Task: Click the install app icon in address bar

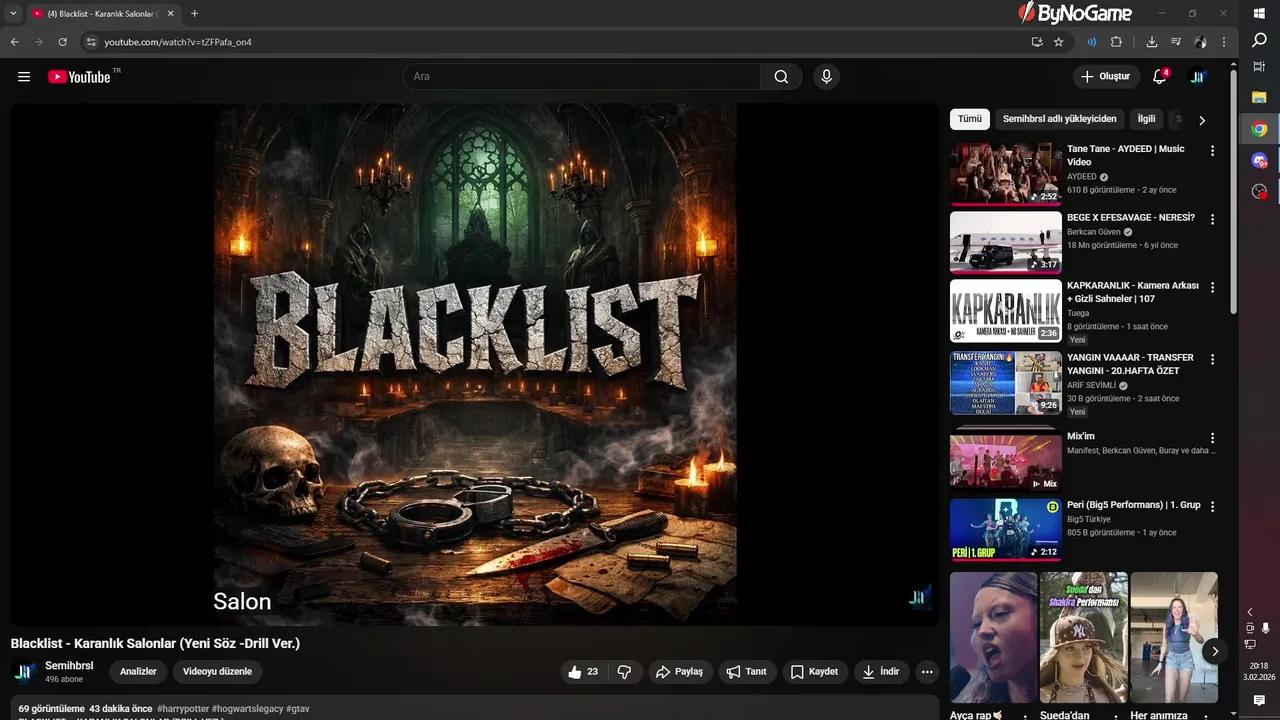Action: pyautogui.click(x=1037, y=42)
